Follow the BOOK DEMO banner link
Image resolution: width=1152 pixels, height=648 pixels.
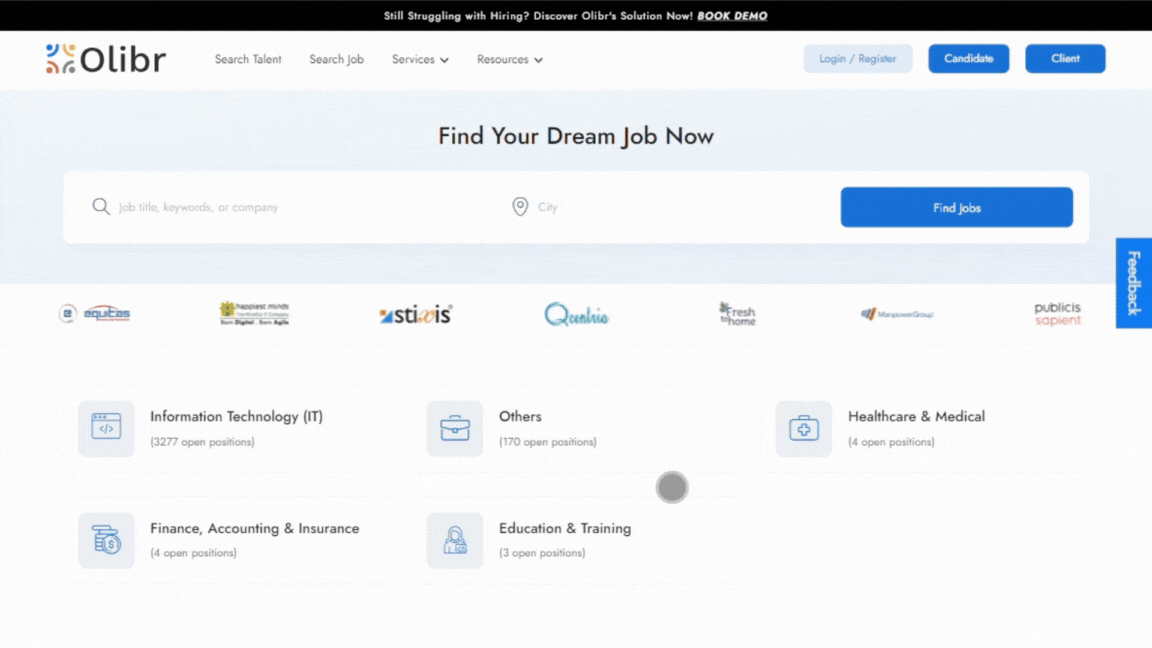(732, 16)
